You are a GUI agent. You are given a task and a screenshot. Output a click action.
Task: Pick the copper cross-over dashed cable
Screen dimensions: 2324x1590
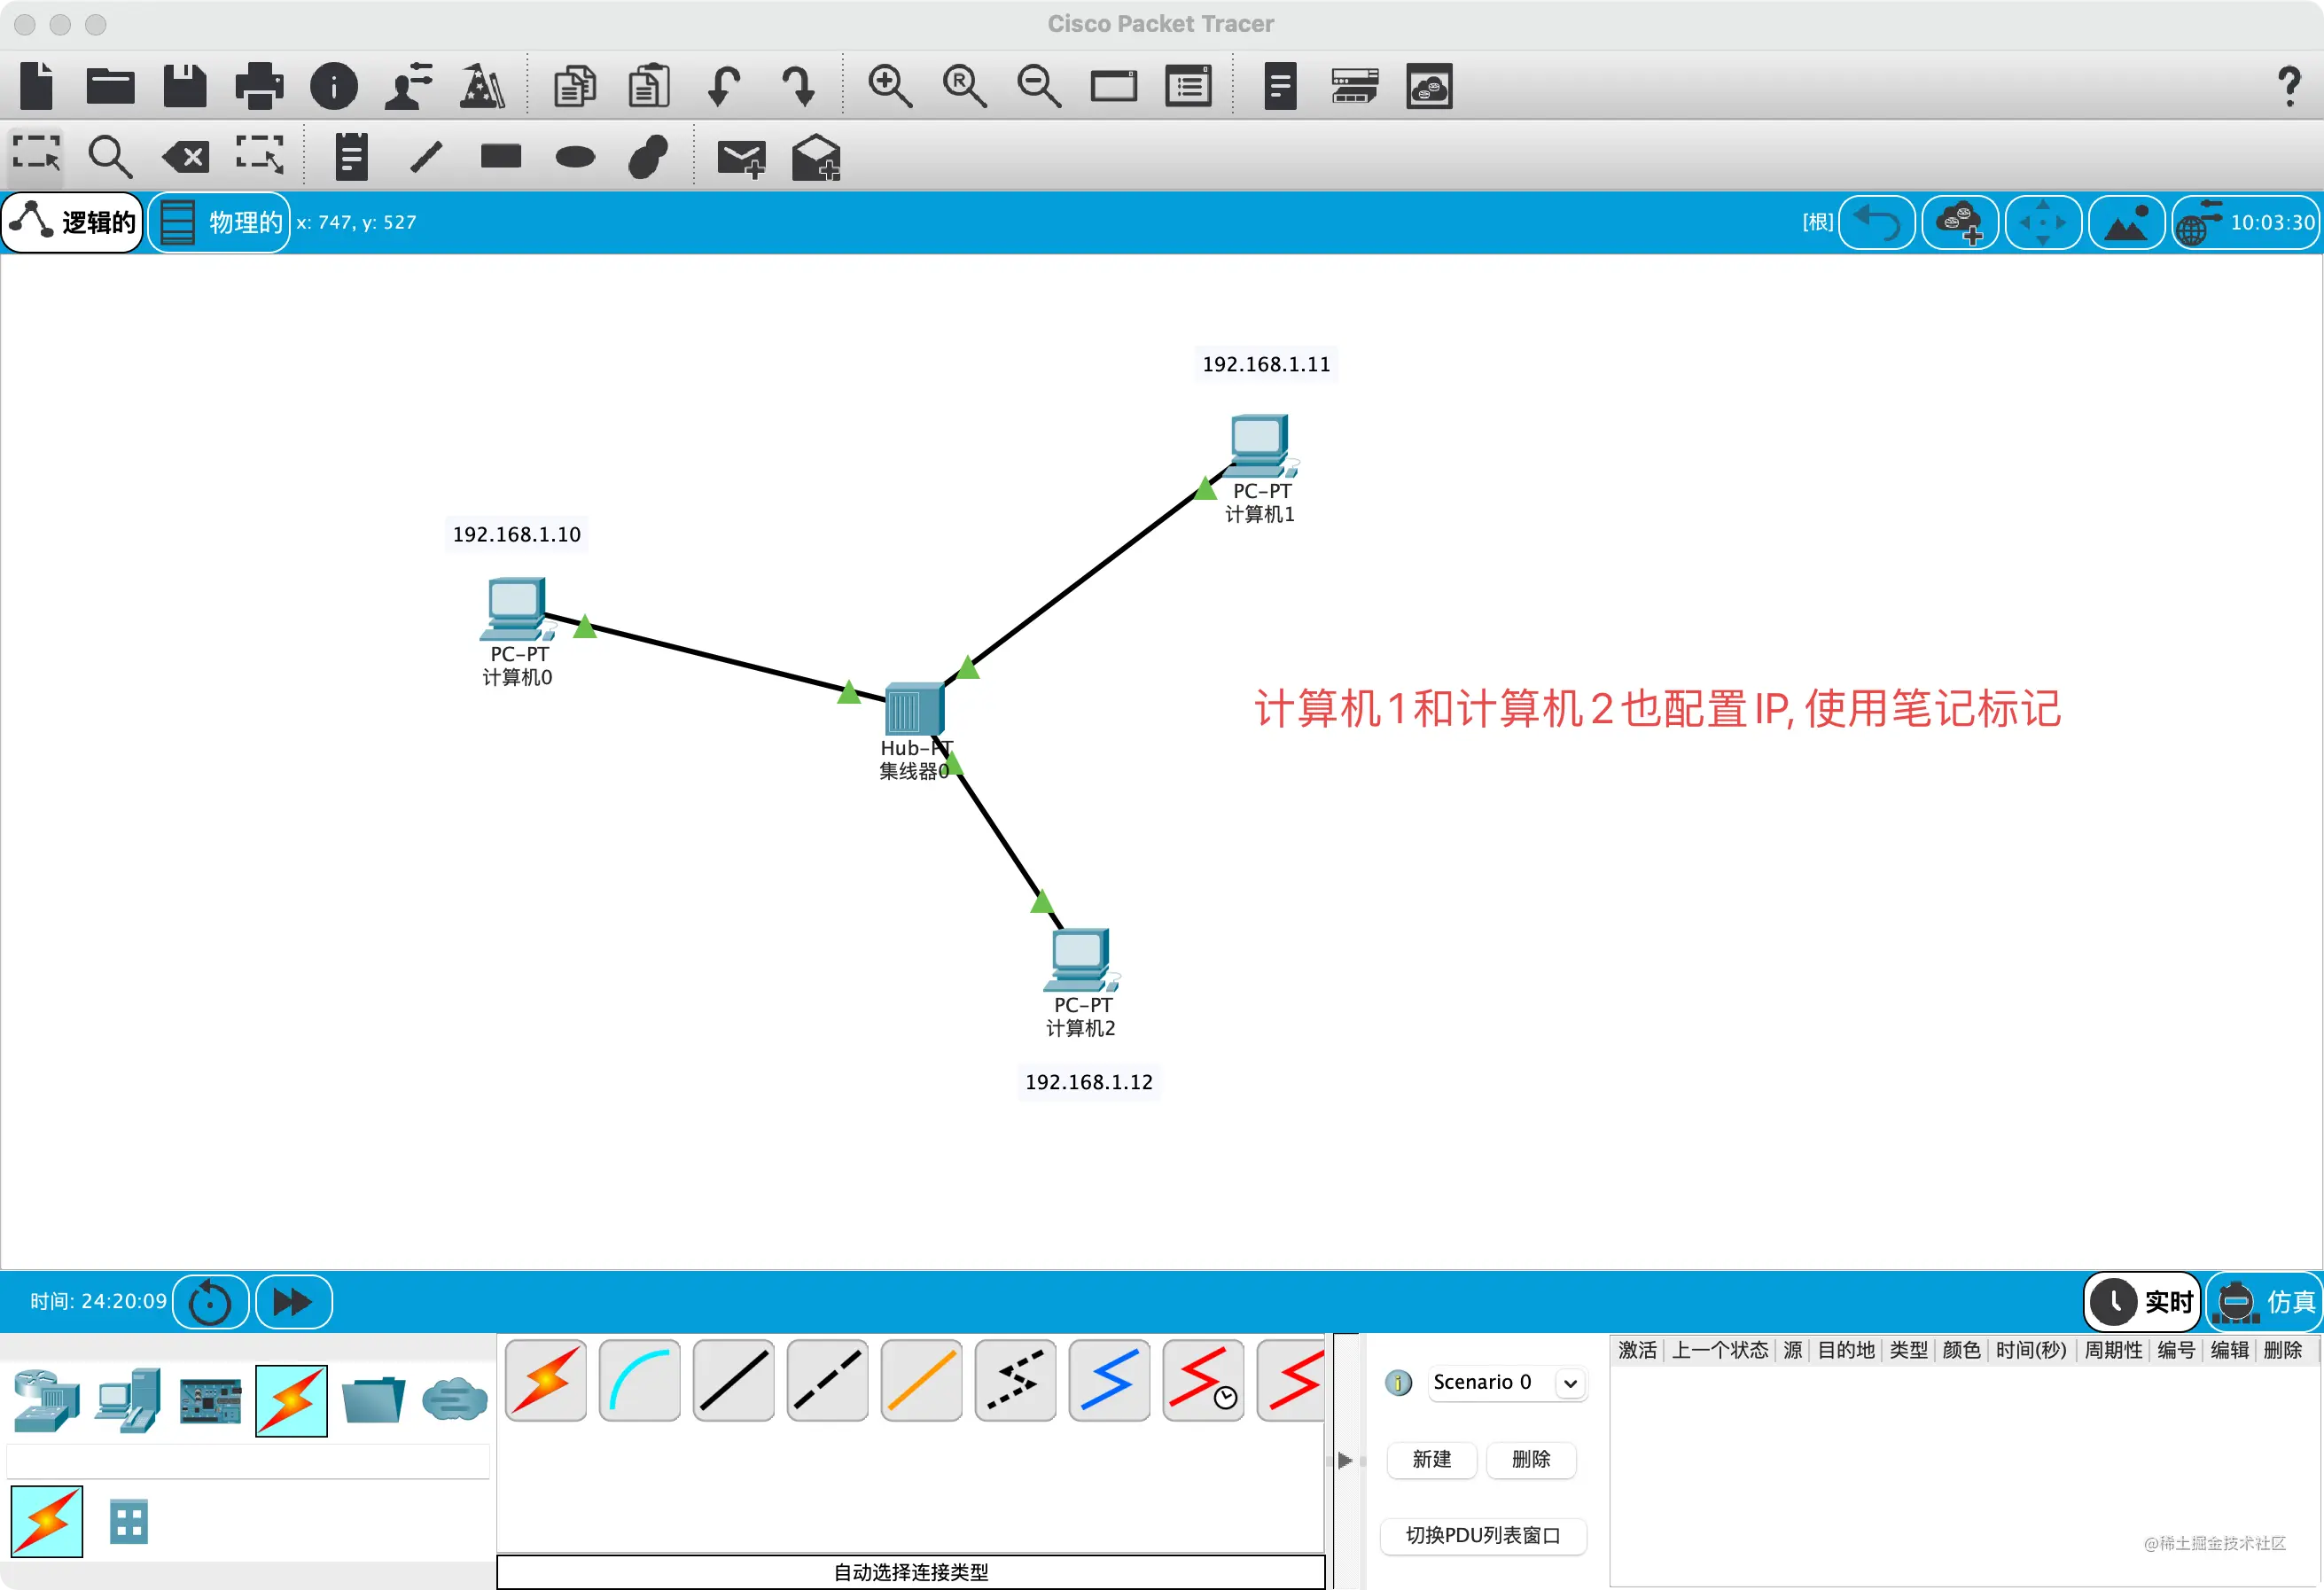(x=828, y=1381)
